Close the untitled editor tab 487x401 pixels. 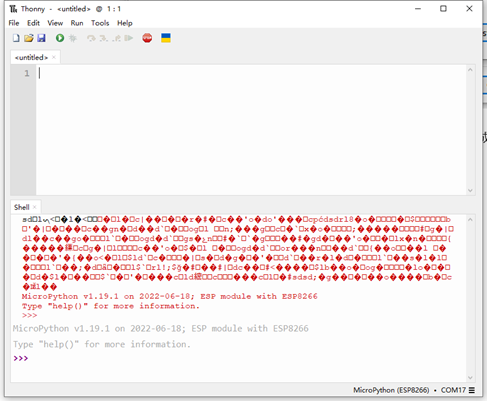(54, 57)
